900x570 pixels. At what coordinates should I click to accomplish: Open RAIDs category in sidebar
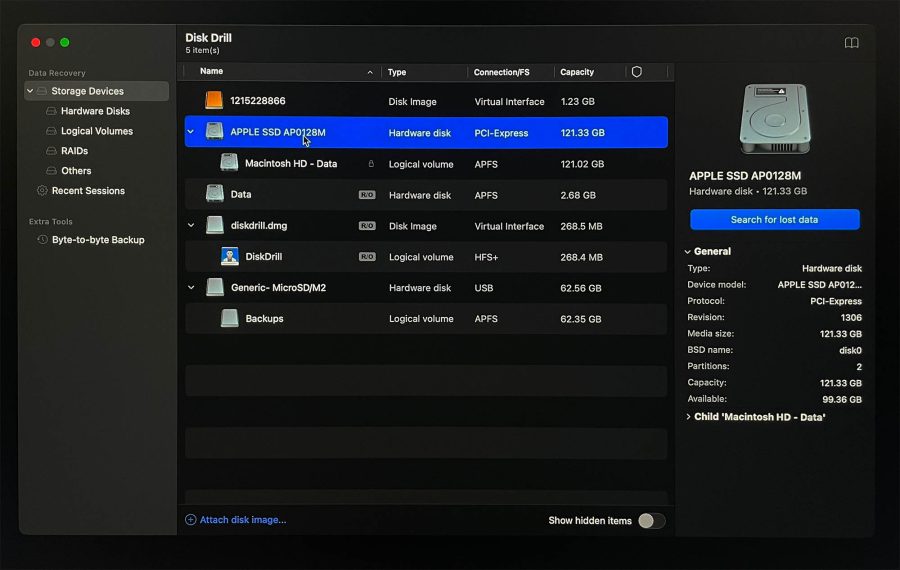click(75, 150)
